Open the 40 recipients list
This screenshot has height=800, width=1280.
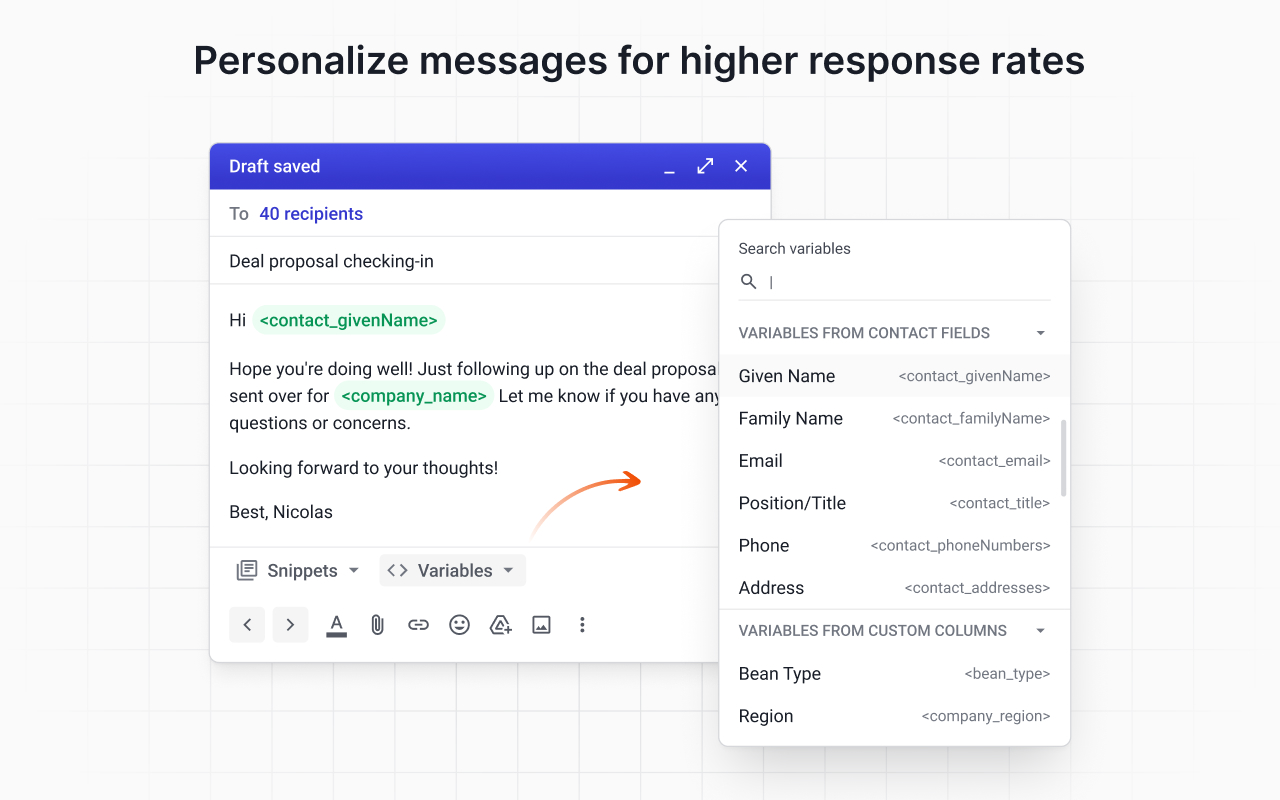click(x=311, y=213)
